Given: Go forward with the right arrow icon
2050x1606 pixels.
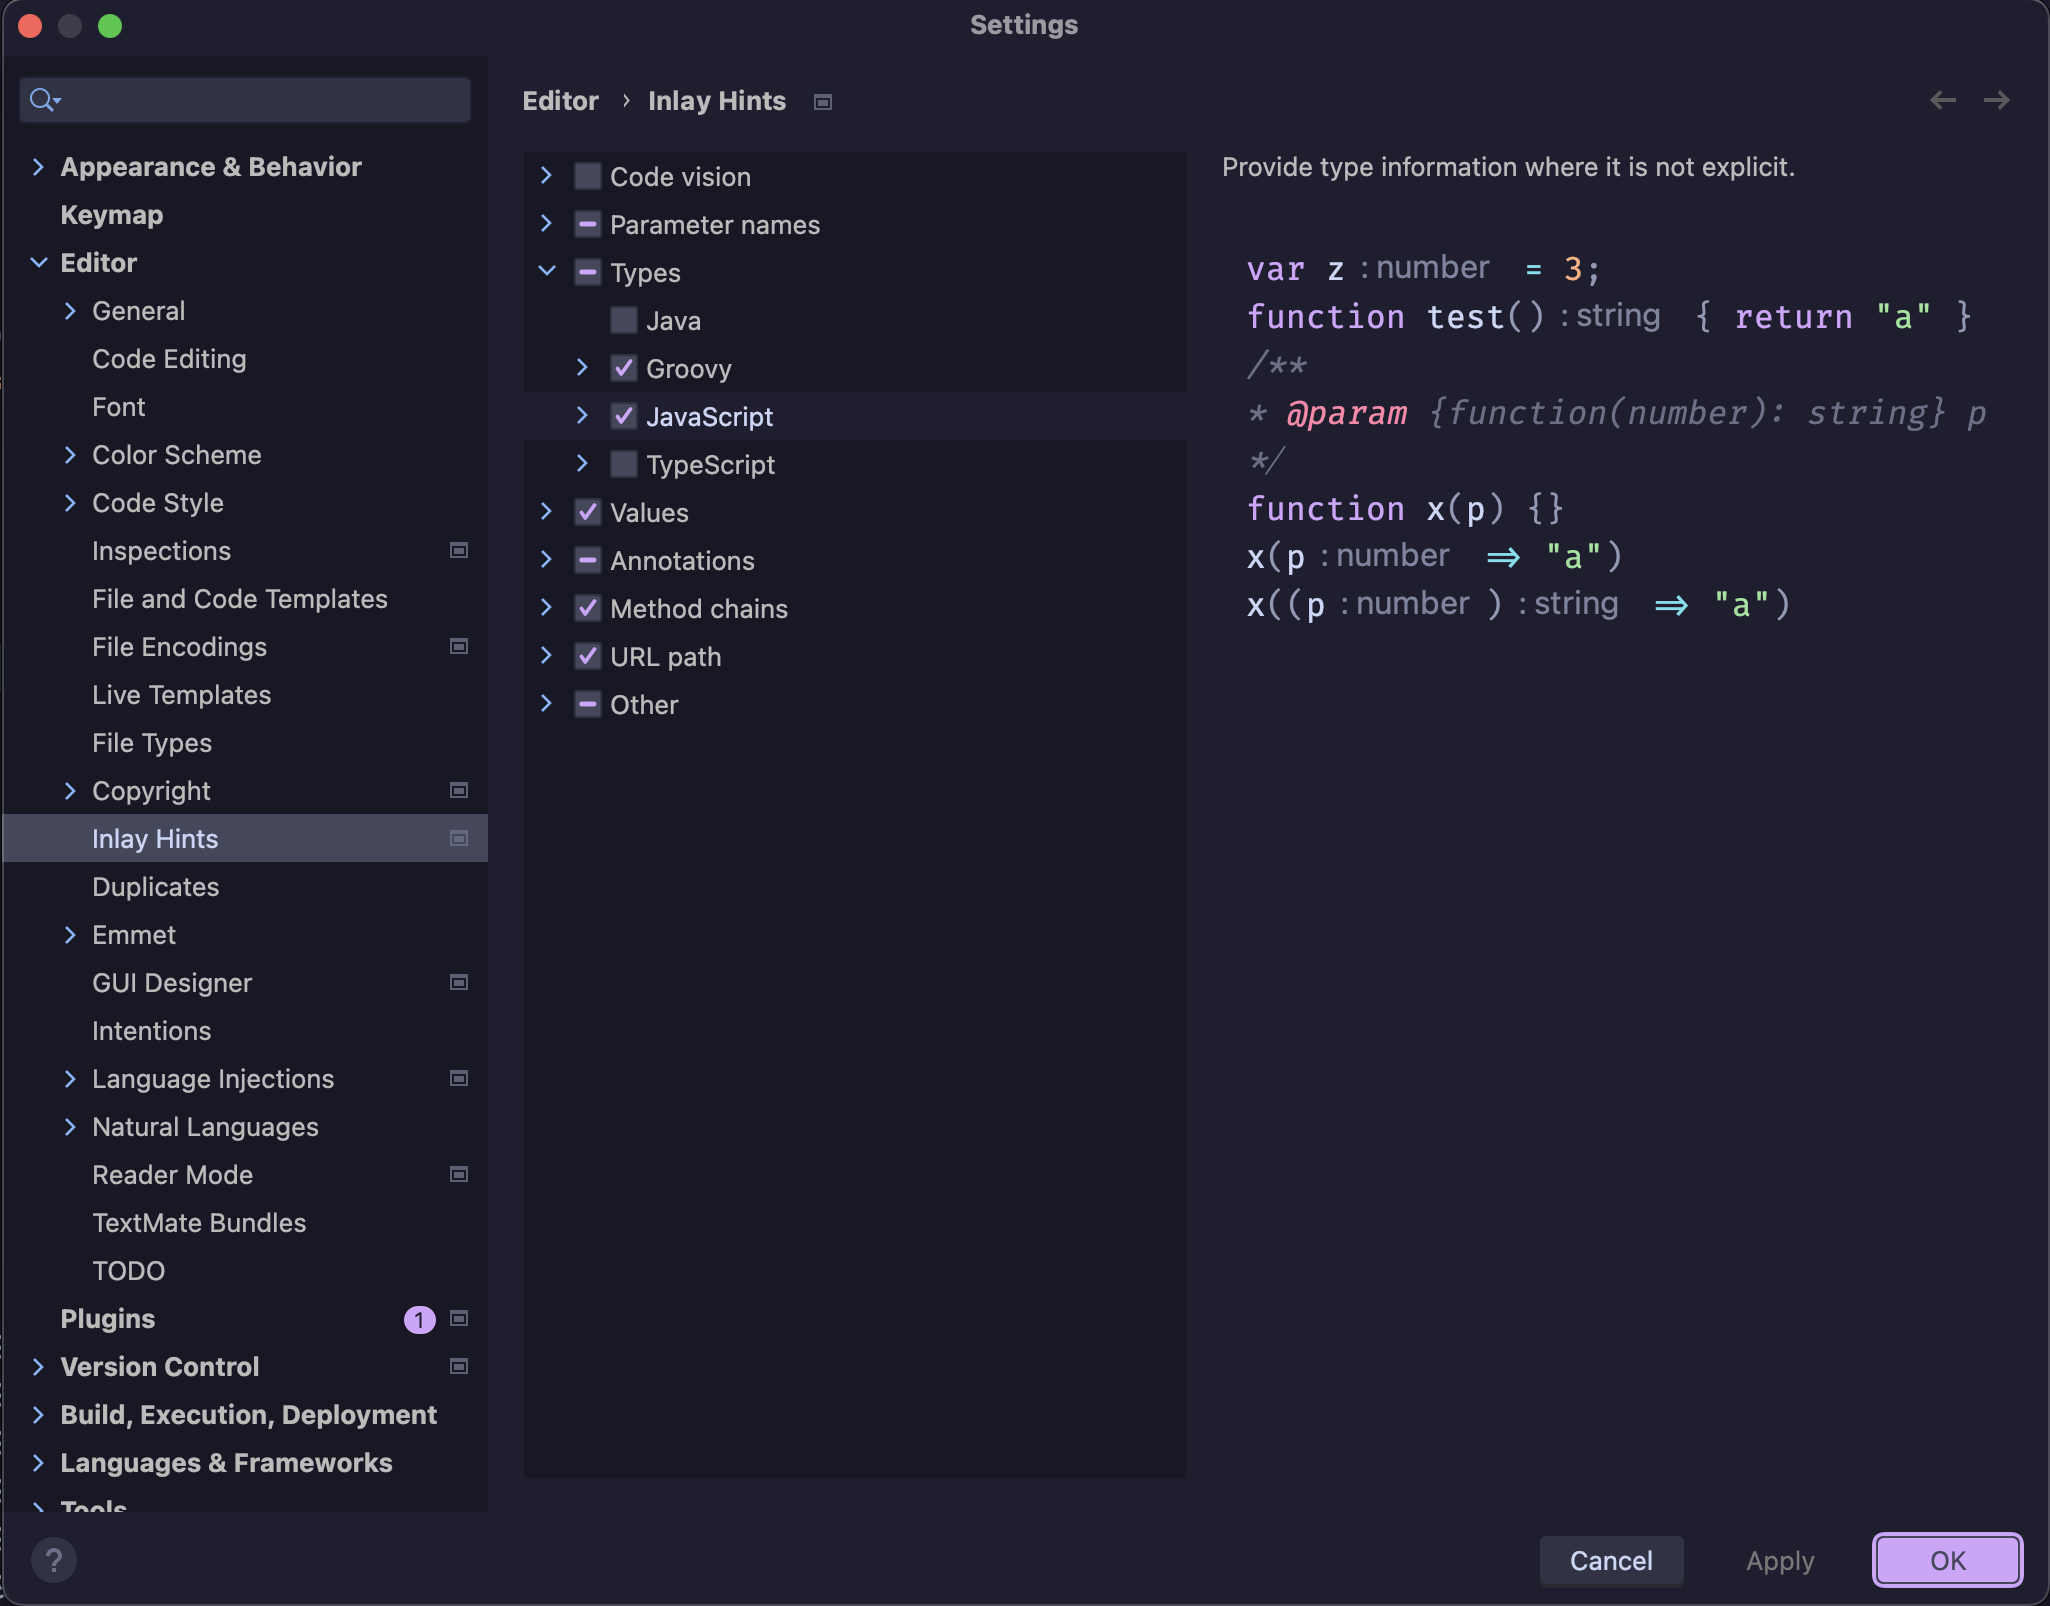Looking at the screenshot, I should pos(1996,100).
